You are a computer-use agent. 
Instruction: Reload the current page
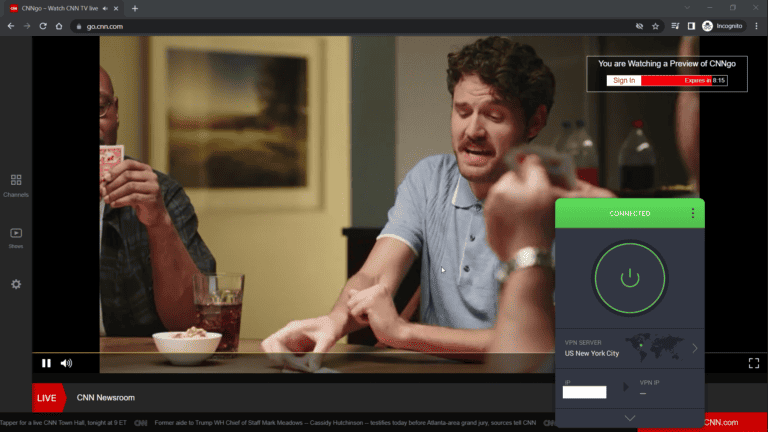click(x=43, y=26)
